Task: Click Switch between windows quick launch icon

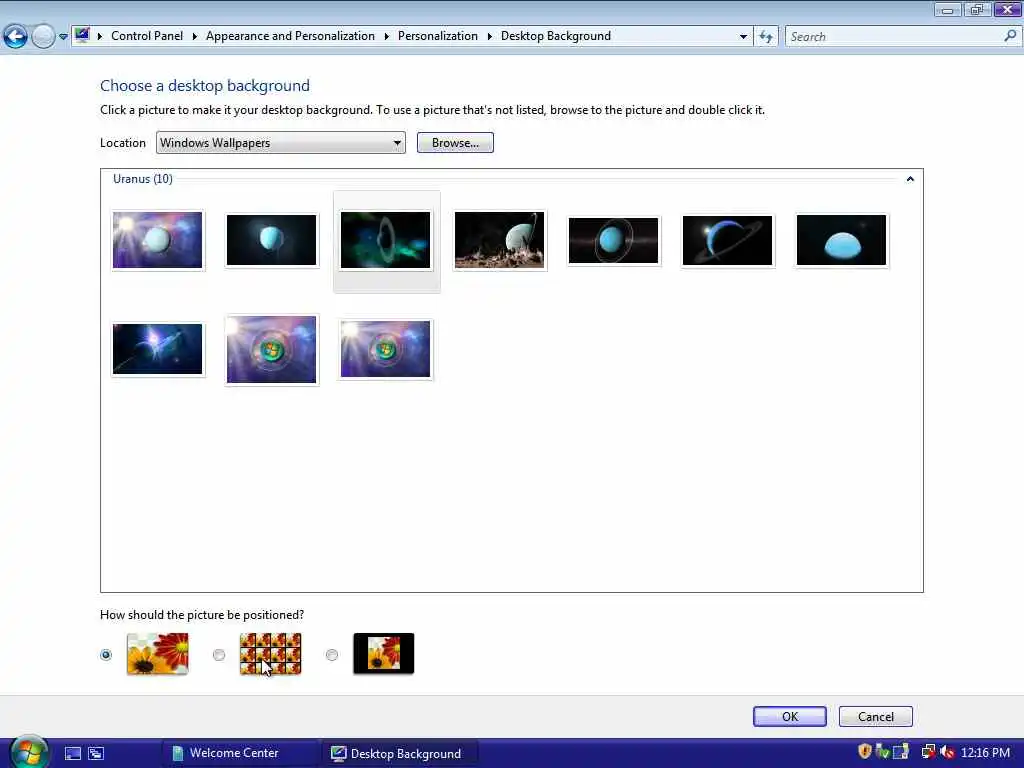Action: [97, 753]
